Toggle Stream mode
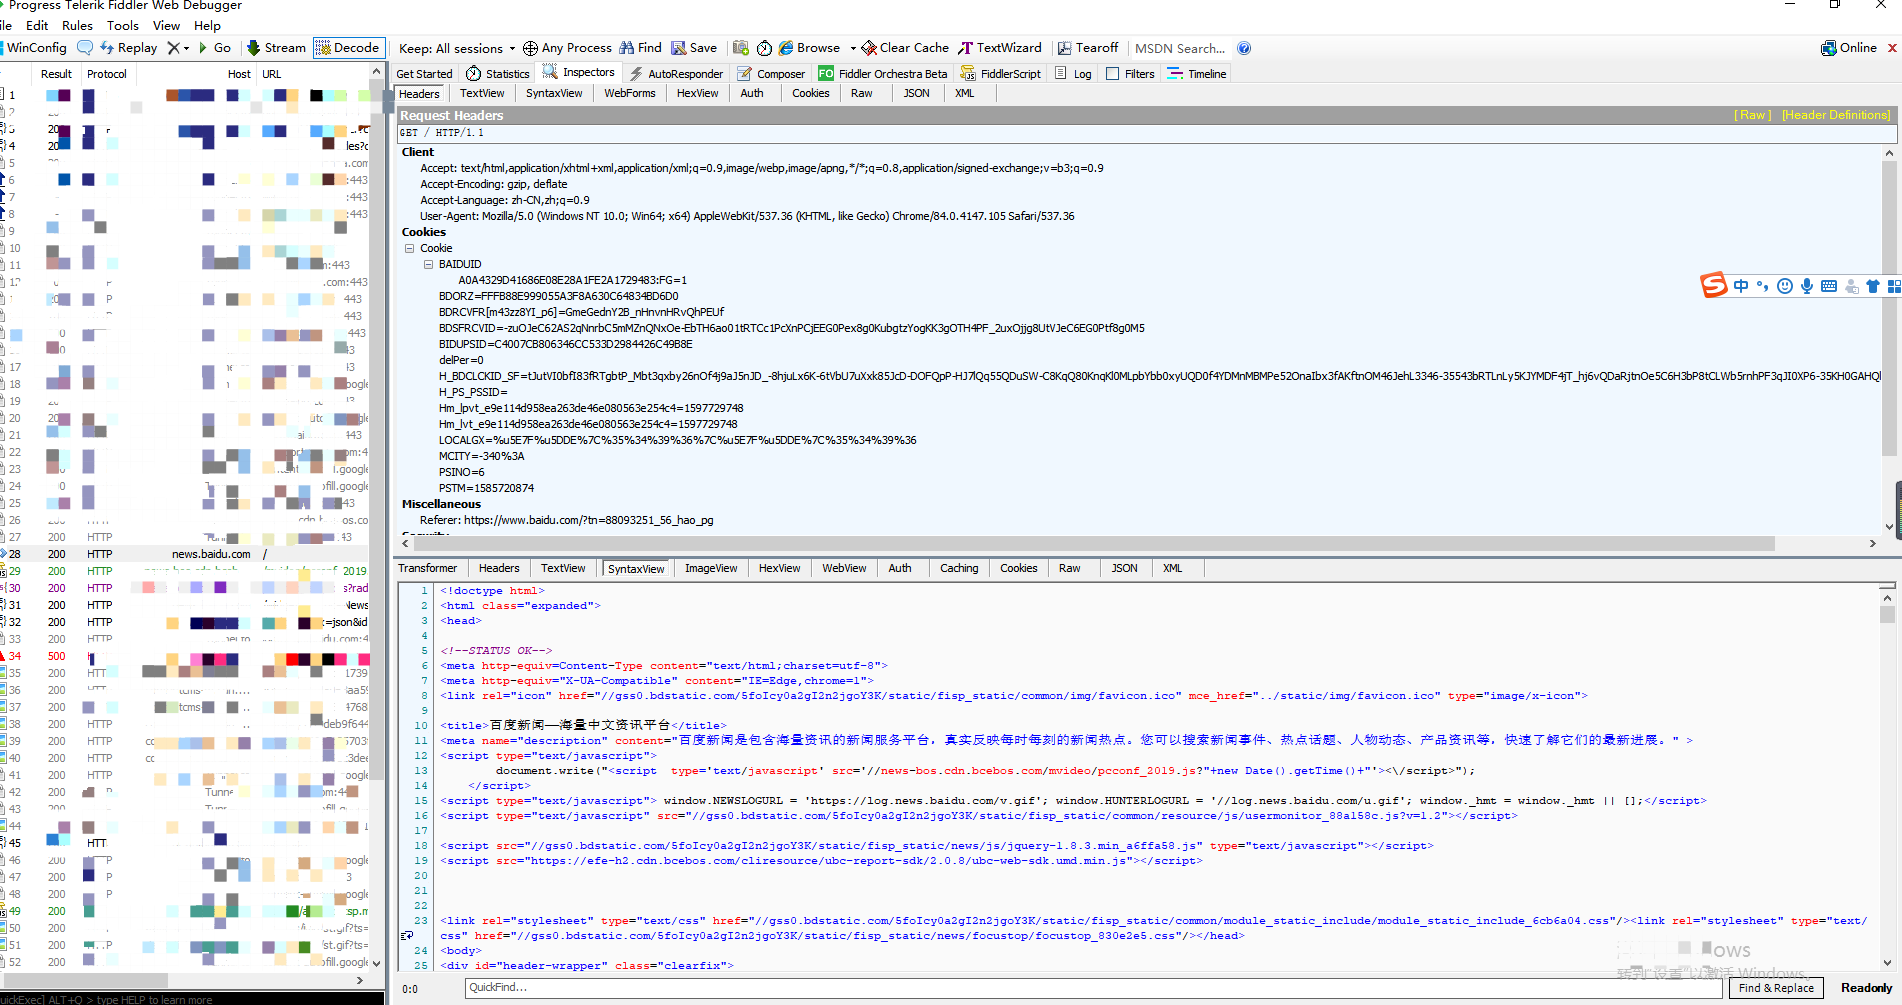This screenshot has width=1902, height=1005. (276, 48)
